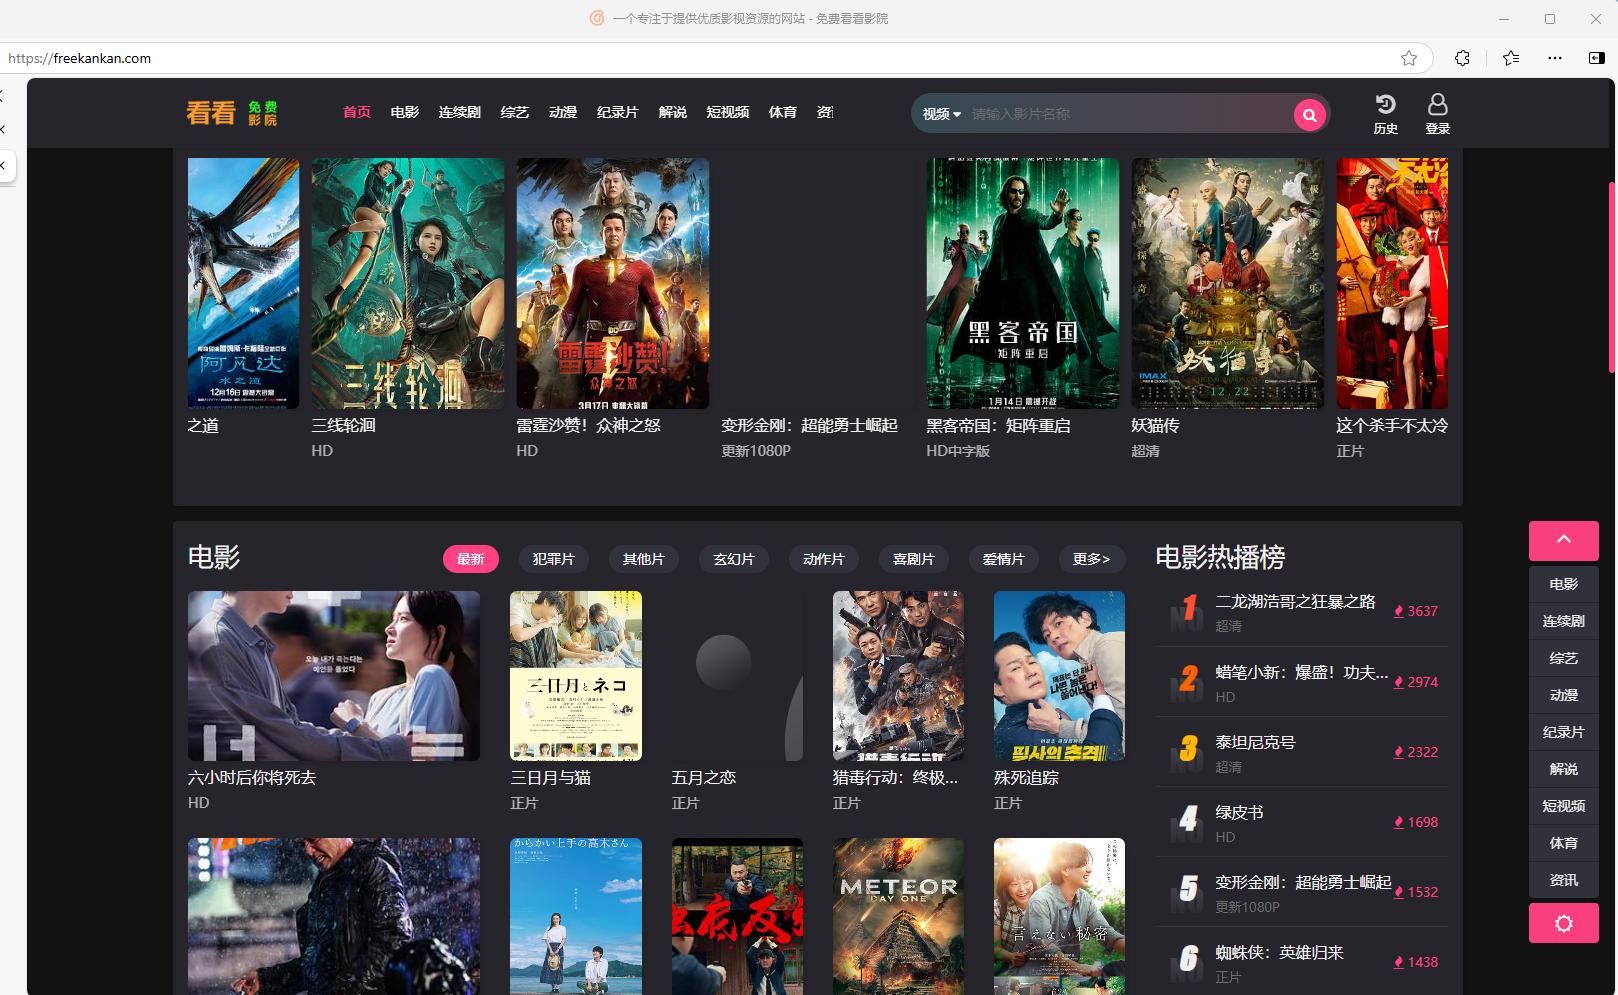Open the 解说 nav menu item
1618x995 pixels.
[673, 112]
